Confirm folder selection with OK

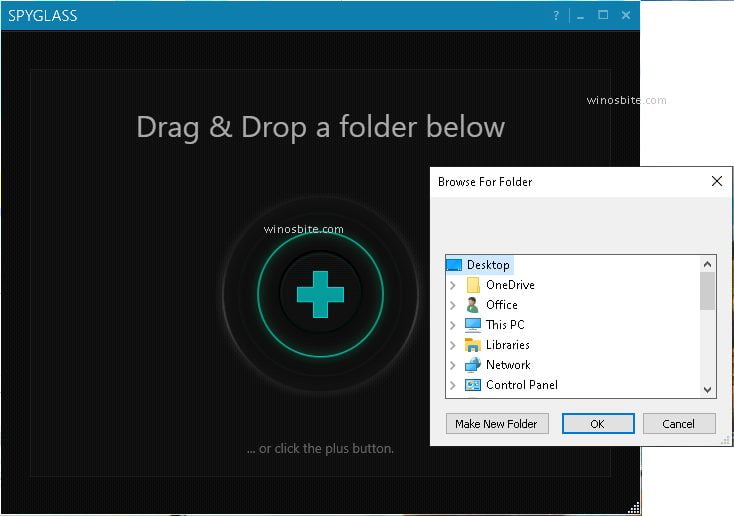pyautogui.click(x=598, y=424)
